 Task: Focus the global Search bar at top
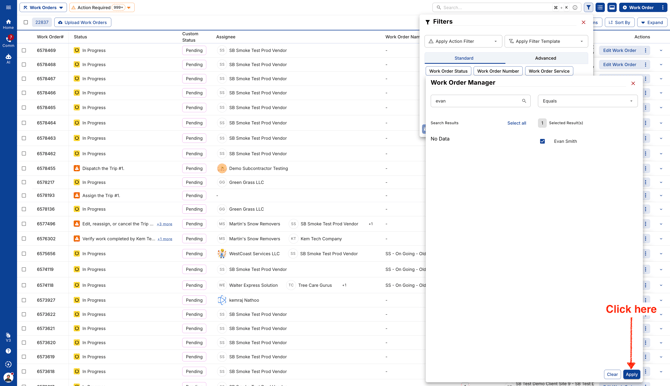coord(507,7)
